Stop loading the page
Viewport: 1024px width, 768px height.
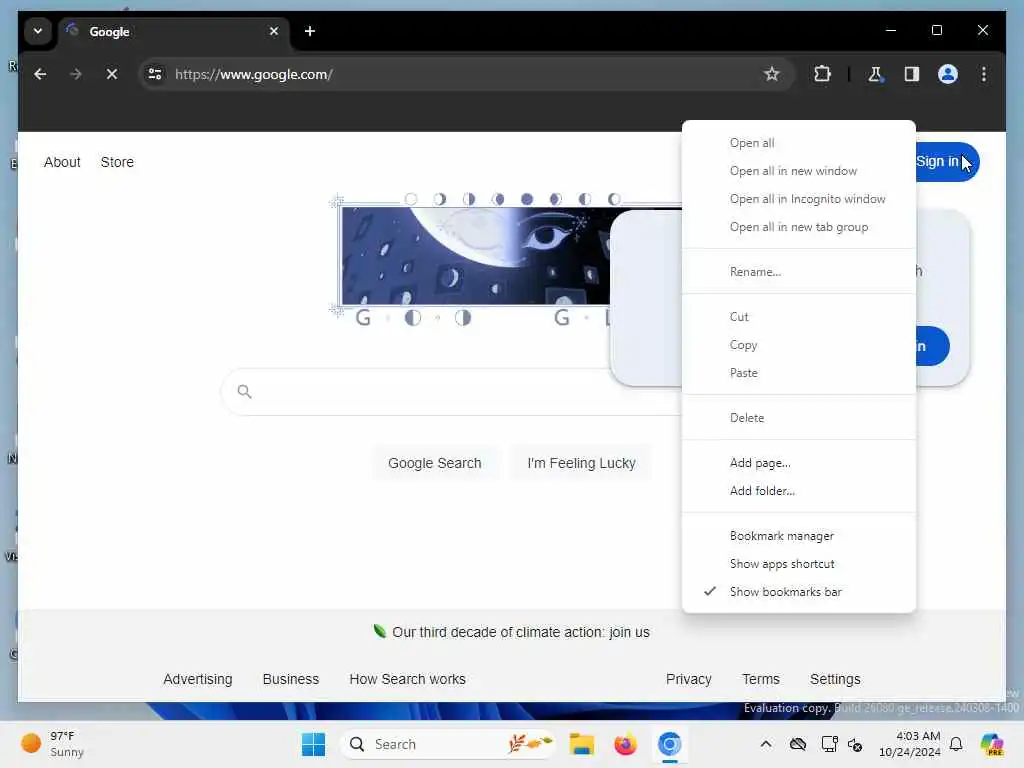112,74
